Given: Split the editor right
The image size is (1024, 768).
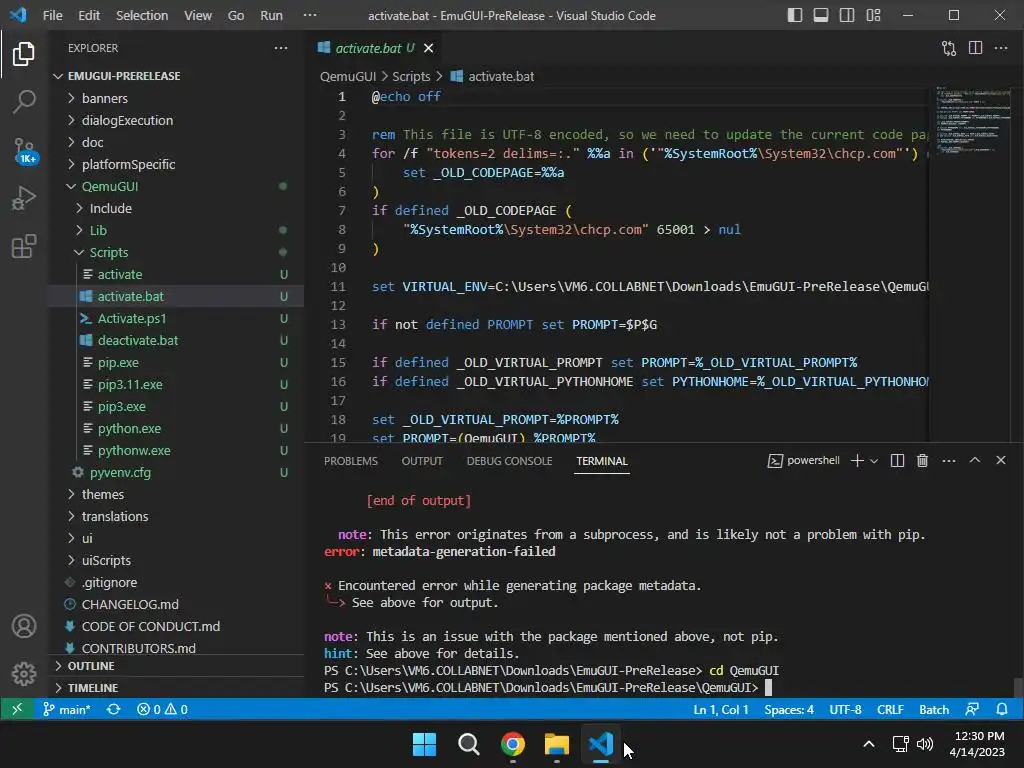Looking at the screenshot, I should coord(975,48).
